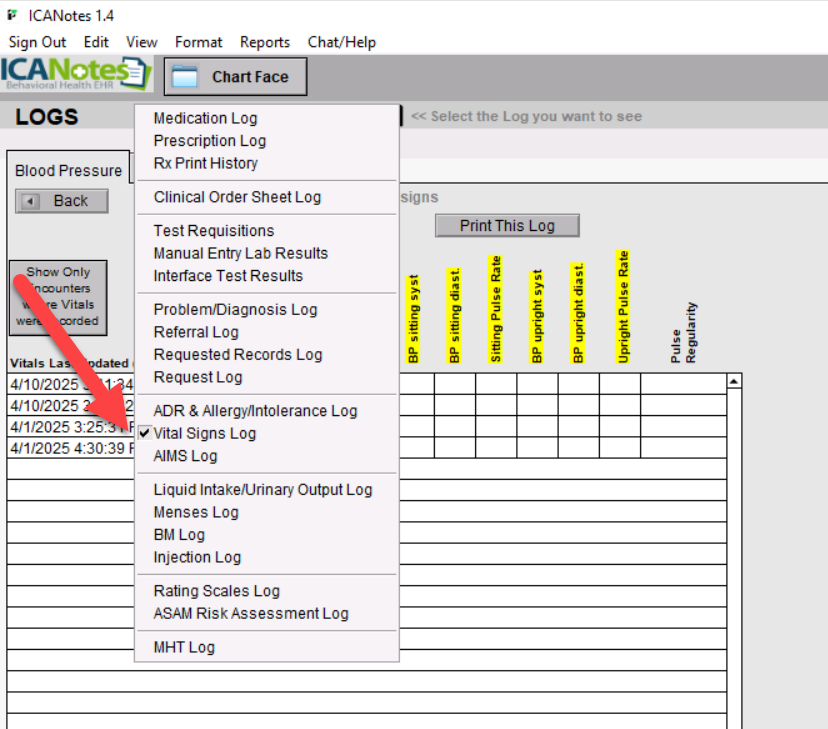Select the Blood Pressure tab
The width and height of the screenshot is (828, 729).
pos(68,171)
